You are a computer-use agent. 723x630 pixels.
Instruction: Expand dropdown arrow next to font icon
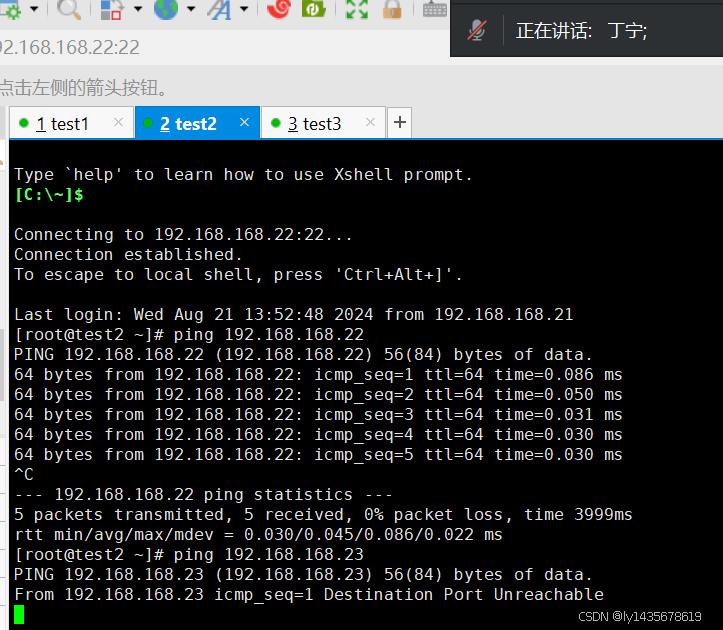(x=242, y=10)
